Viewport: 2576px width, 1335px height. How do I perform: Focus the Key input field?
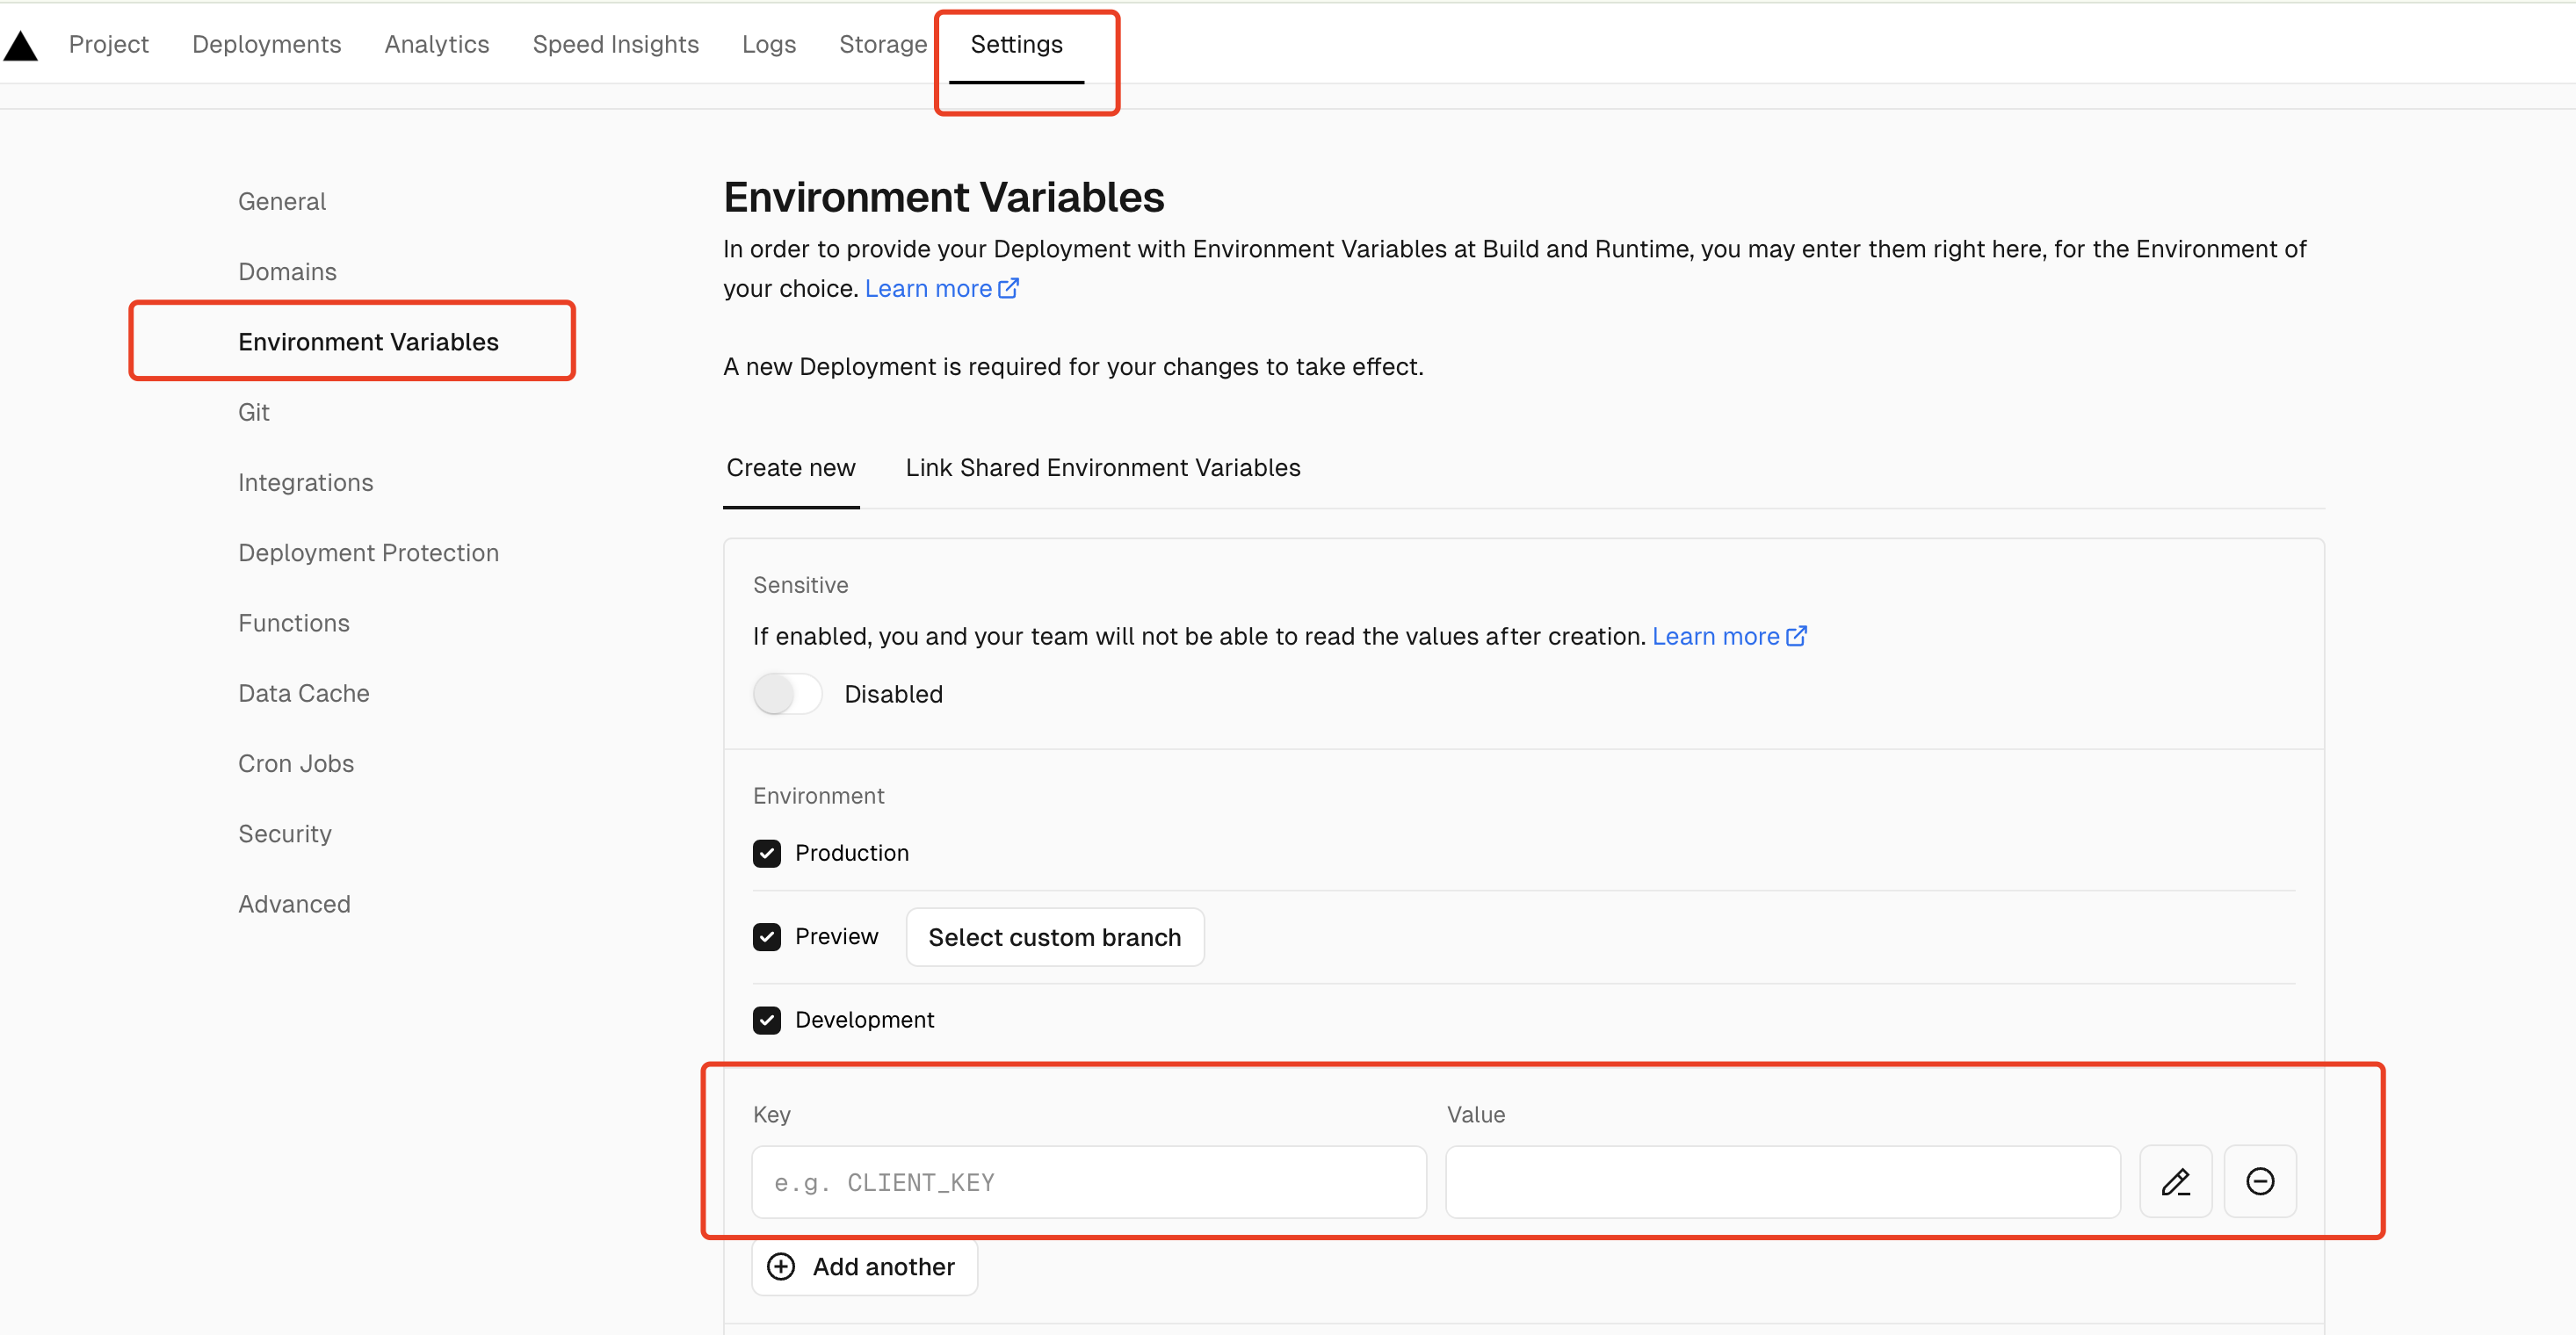pyautogui.click(x=1089, y=1182)
